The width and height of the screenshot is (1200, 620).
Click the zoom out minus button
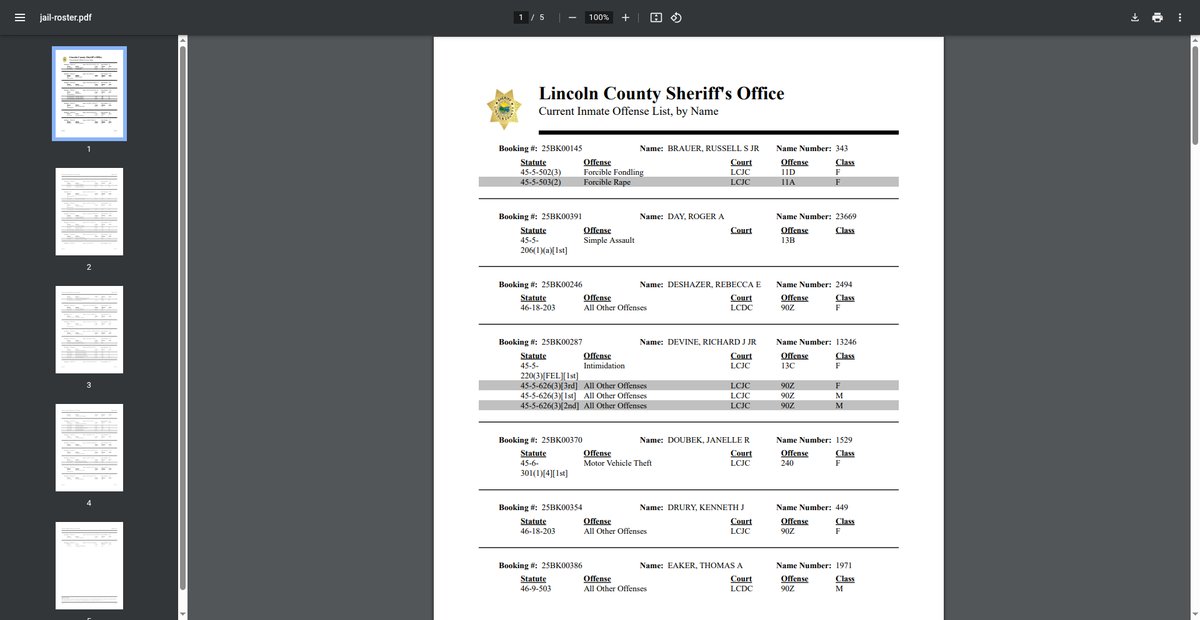(571, 18)
